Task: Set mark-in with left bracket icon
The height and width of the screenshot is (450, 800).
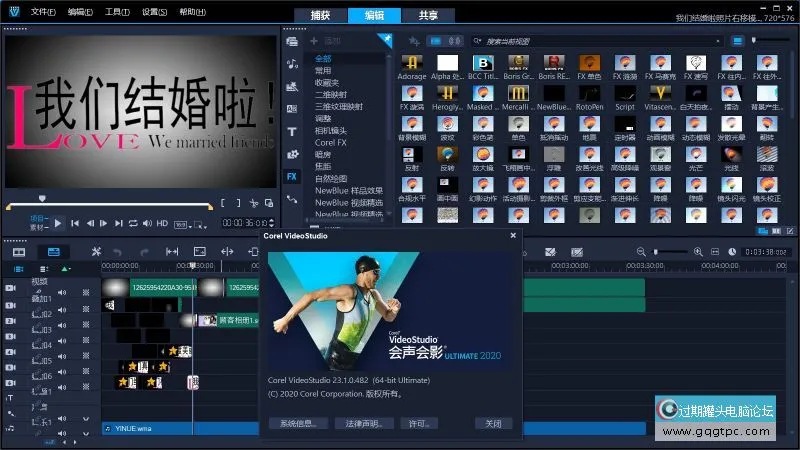Action: coord(223,203)
